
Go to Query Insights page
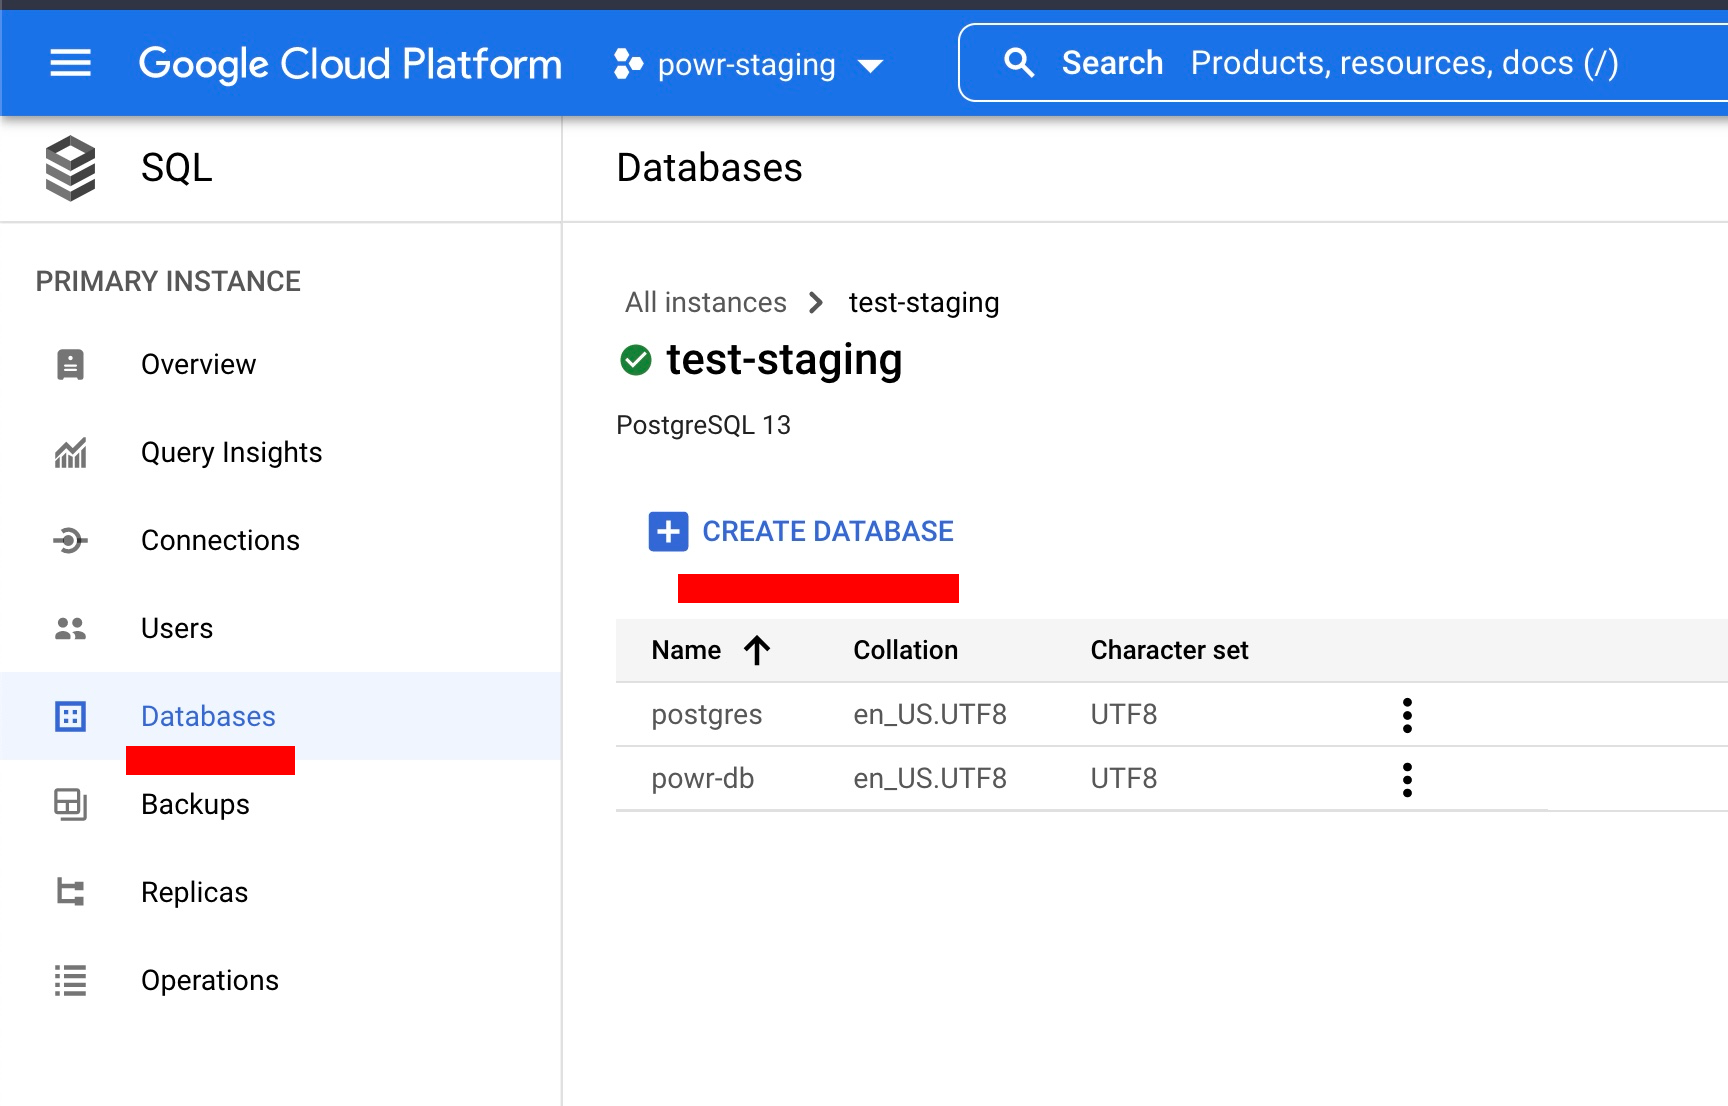231,453
